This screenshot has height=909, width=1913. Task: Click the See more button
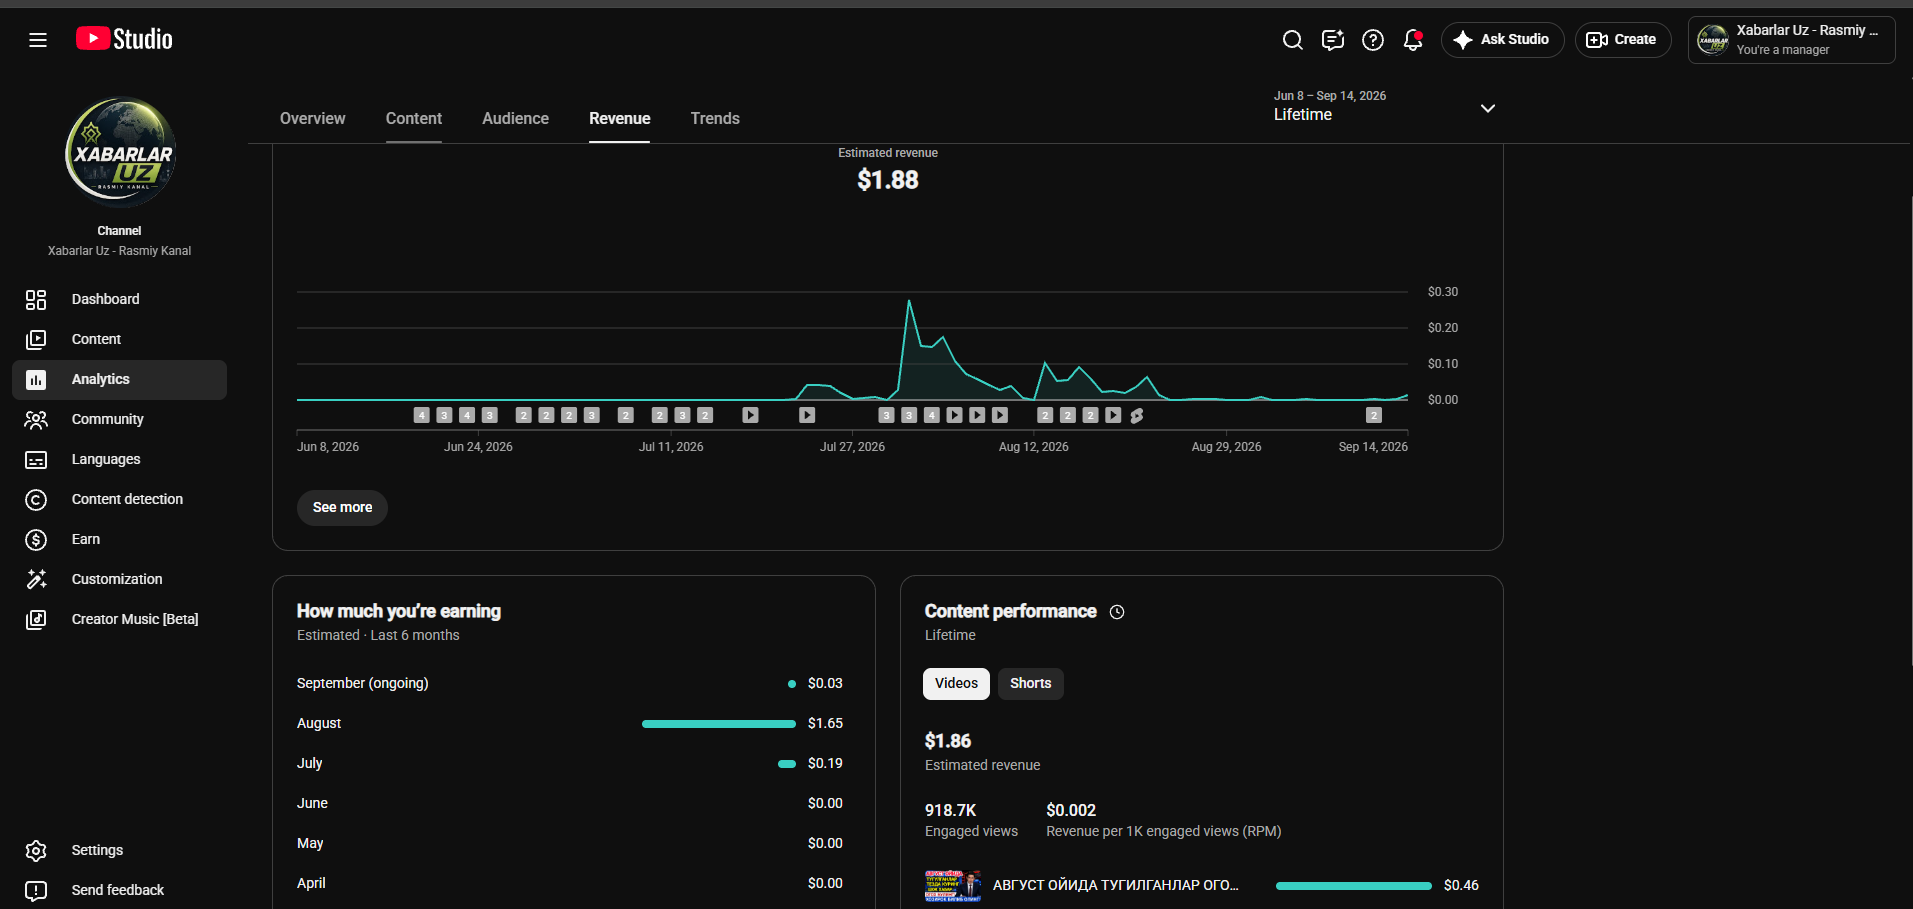click(342, 507)
